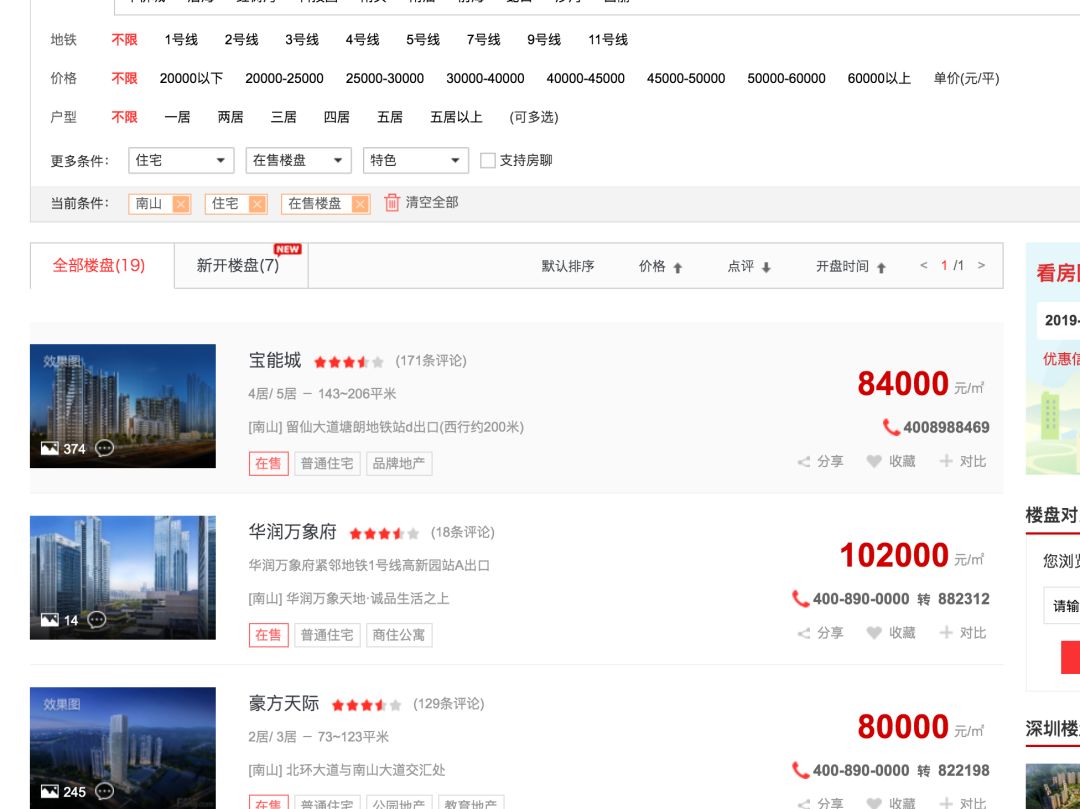
Task: Enable the 支持房聊 checkbox
Action: coord(487,160)
